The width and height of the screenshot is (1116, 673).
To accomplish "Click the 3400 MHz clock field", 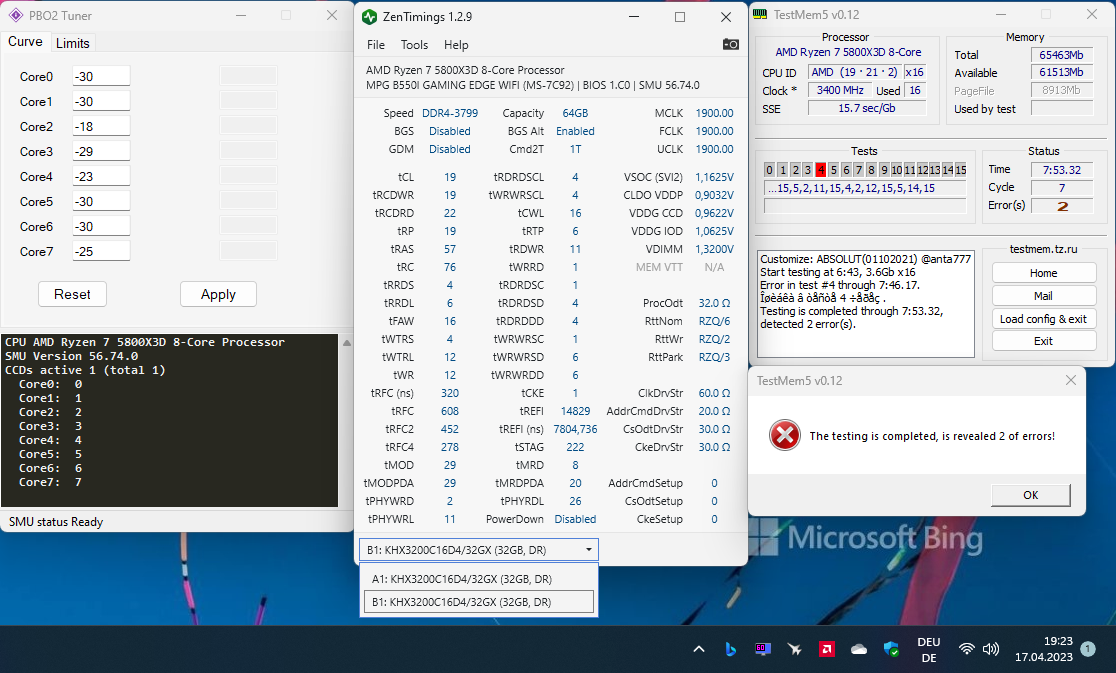I will click(x=840, y=90).
